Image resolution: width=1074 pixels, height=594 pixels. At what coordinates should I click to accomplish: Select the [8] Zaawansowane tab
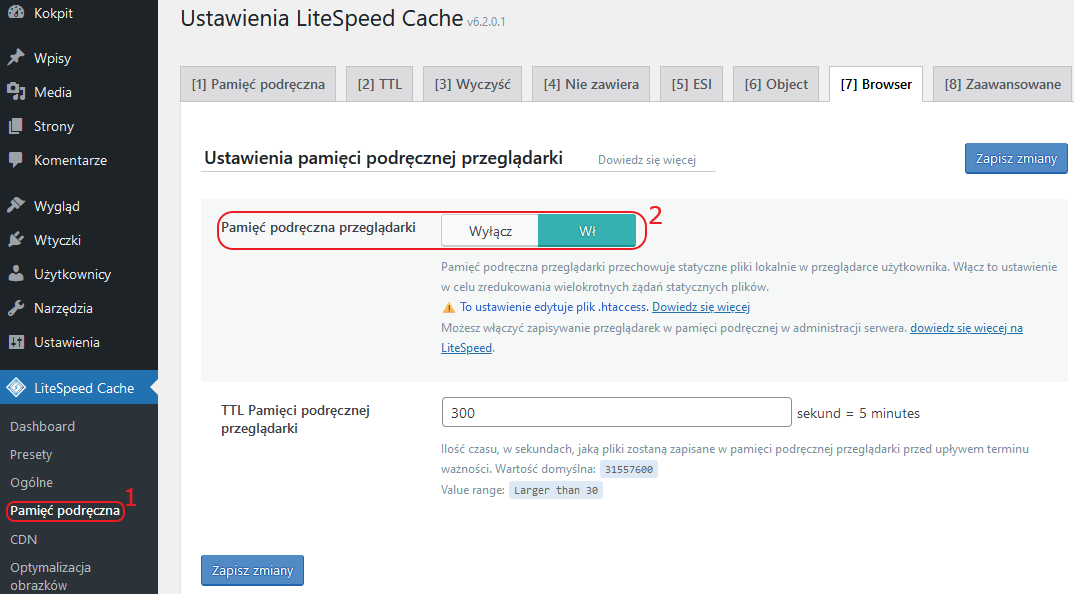click(1002, 84)
